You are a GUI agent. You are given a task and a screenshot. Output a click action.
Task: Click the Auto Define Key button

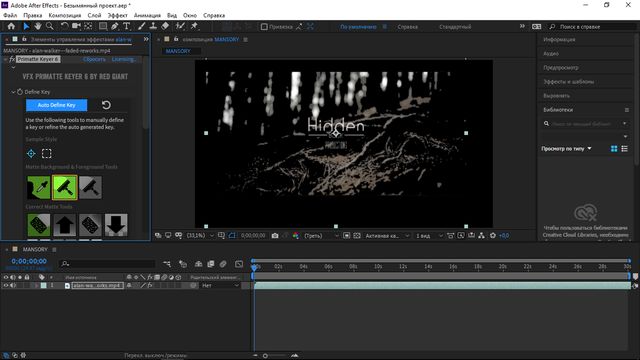pyautogui.click(x=56, y=105)
